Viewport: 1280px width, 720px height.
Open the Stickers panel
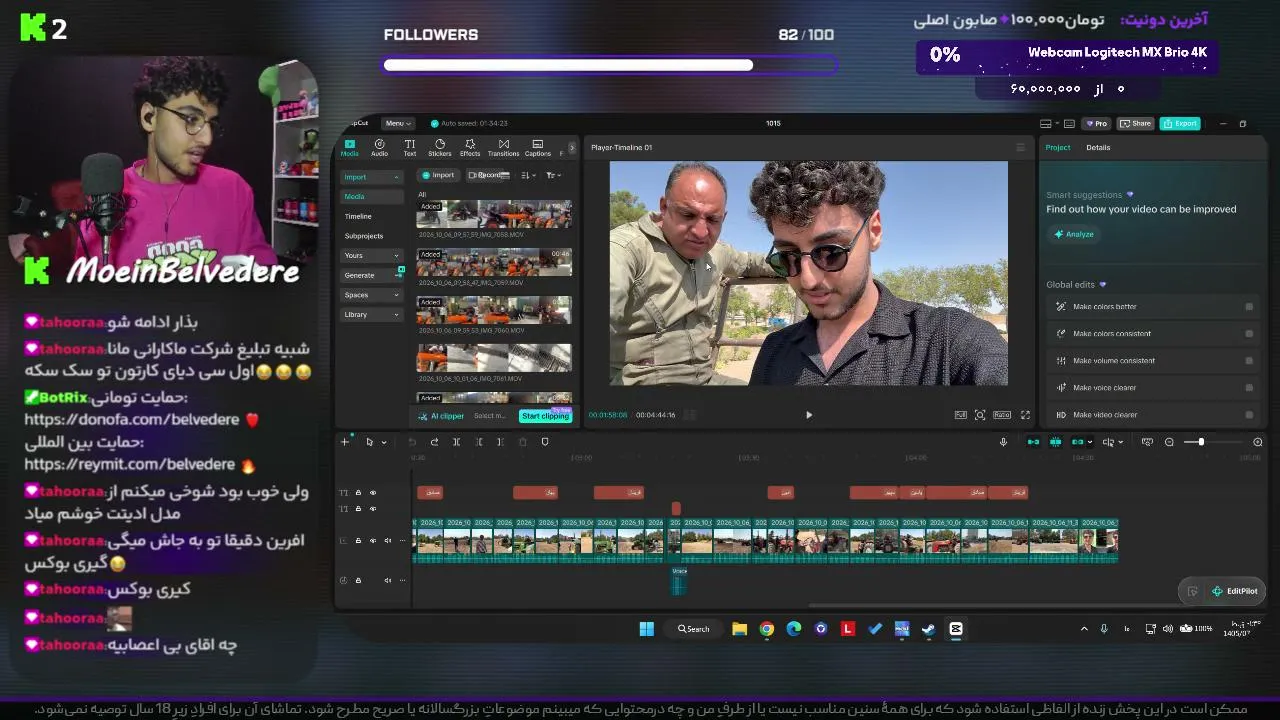point(439,148)
